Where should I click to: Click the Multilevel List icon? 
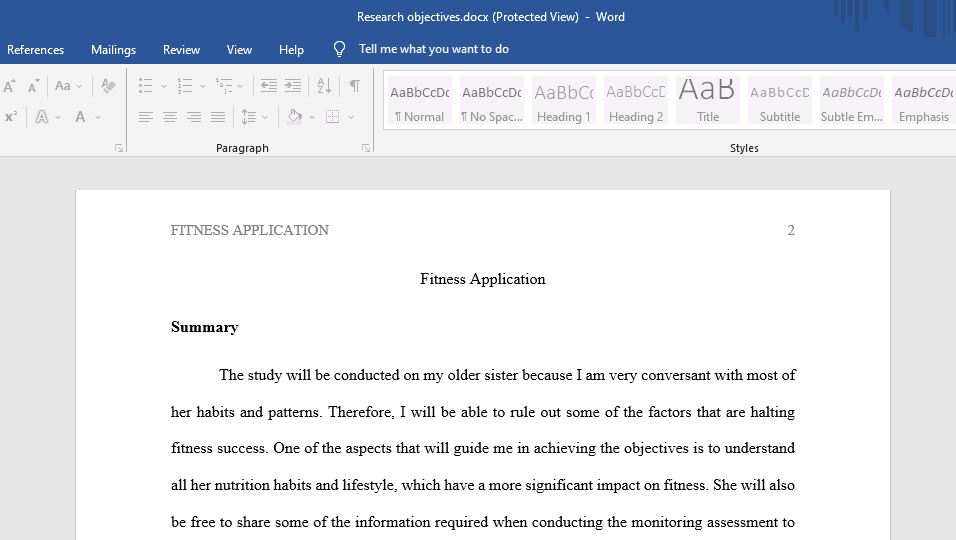[x=224, y=86]
